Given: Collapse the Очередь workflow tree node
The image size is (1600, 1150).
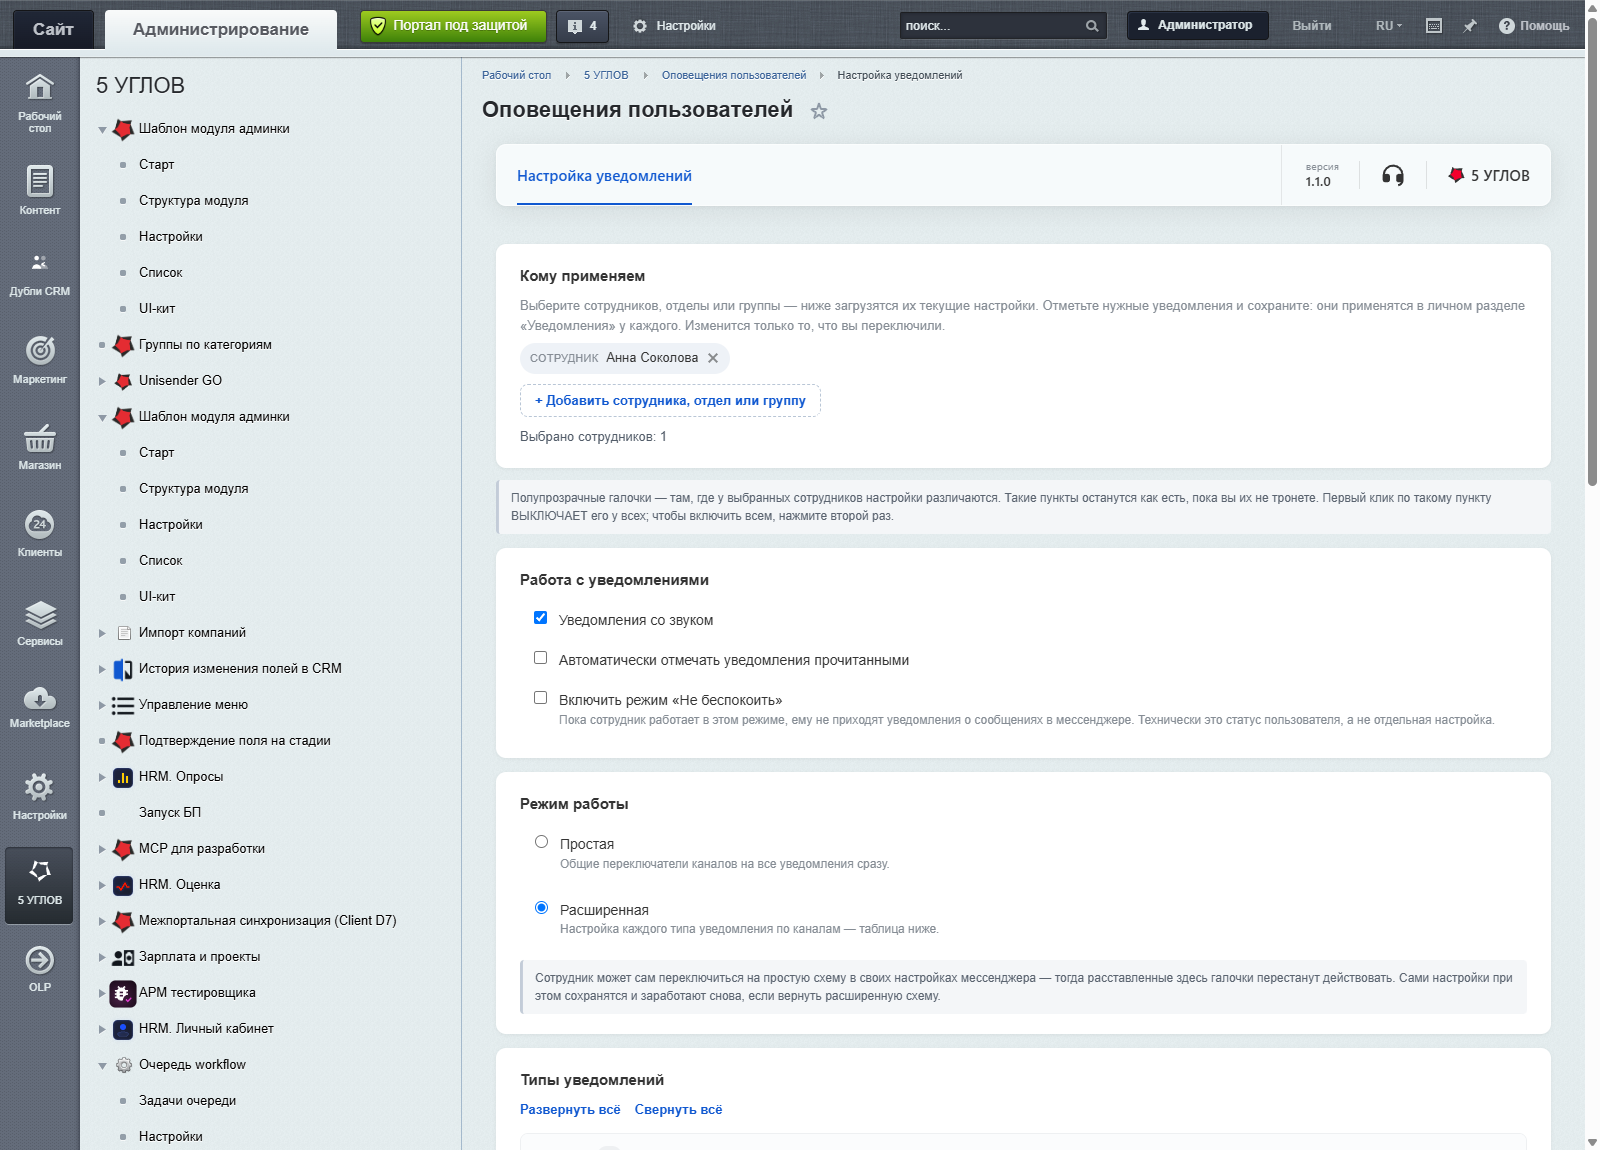Looking at the screenshot, I should pos(102,1065).
